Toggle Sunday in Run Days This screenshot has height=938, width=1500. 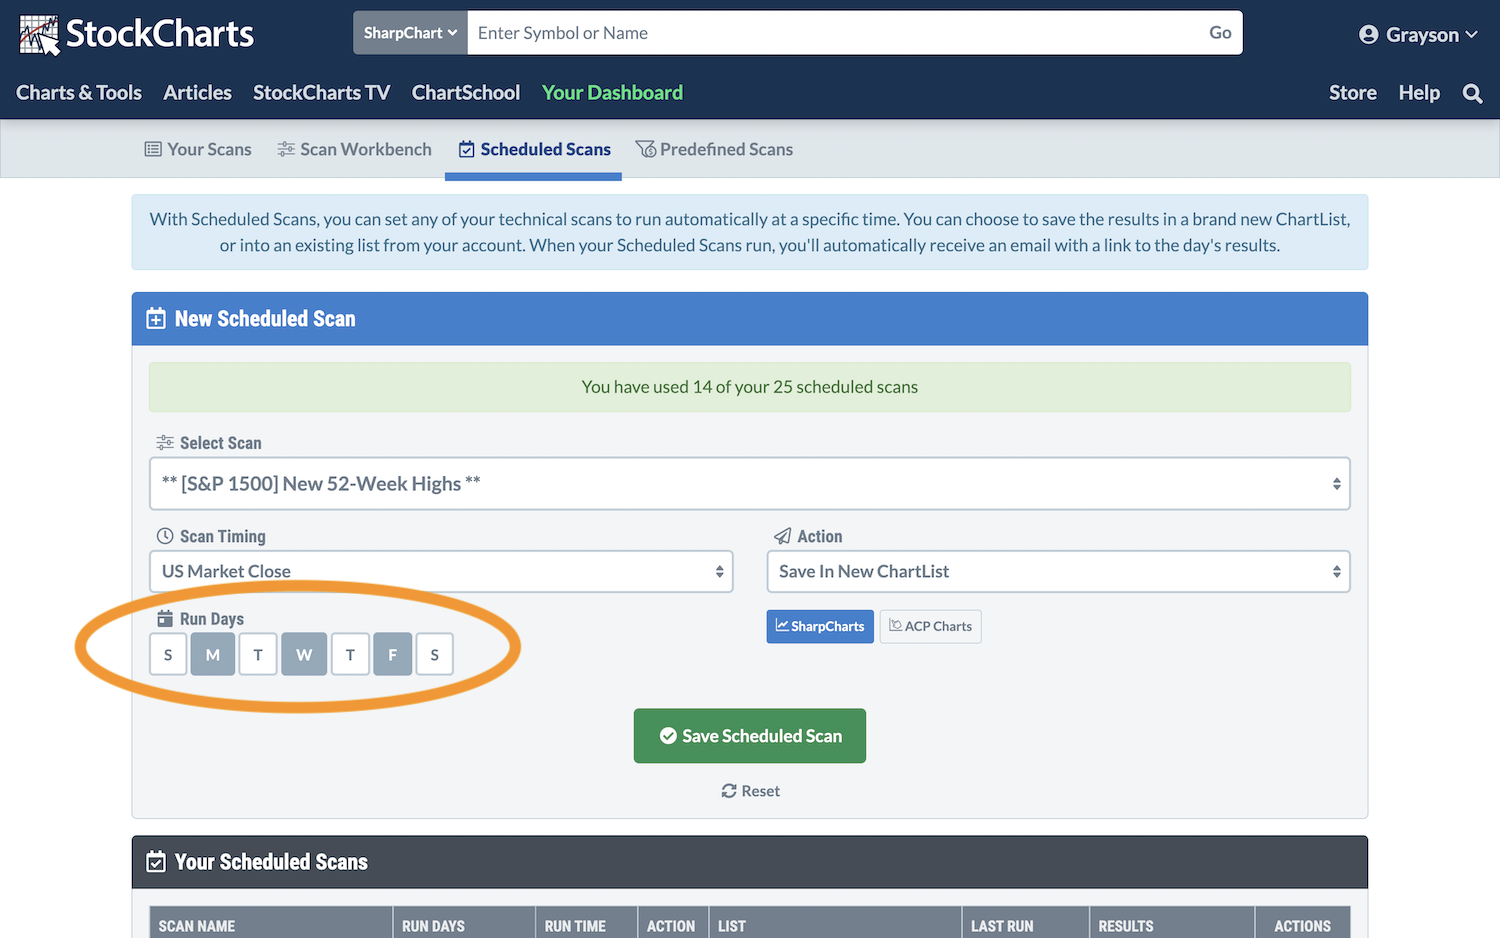[168, 655]
